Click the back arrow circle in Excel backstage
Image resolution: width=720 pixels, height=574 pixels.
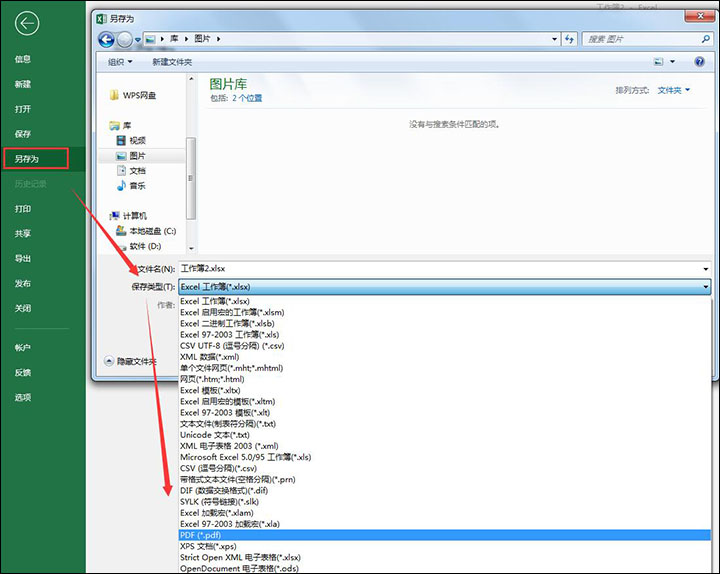coord(27,23)
